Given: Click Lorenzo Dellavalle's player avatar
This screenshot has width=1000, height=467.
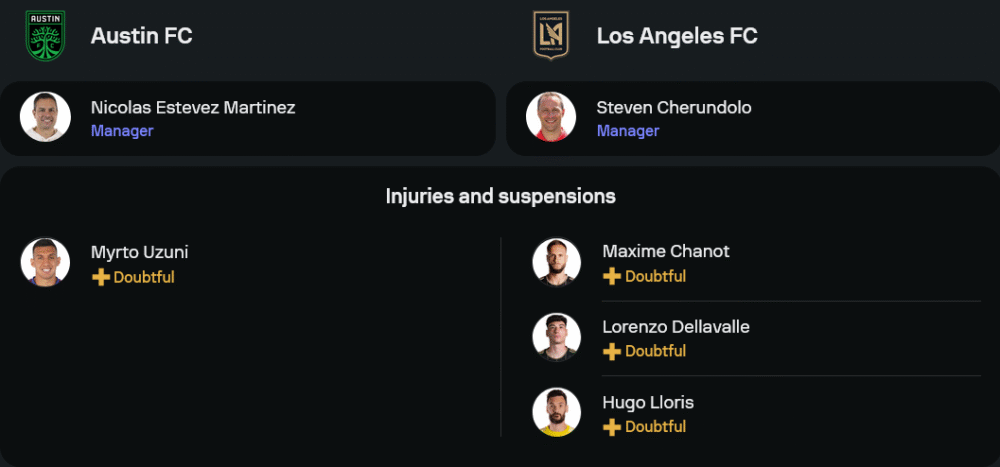Looking at the screenshot, I should tap(557, 337).
